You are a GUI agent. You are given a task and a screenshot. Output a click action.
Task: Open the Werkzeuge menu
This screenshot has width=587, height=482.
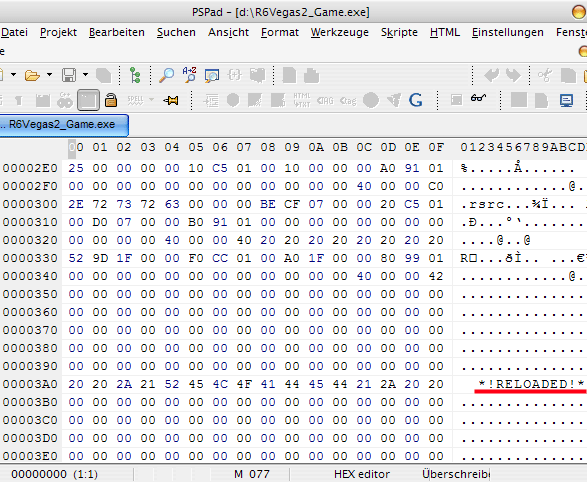[340, 33]
